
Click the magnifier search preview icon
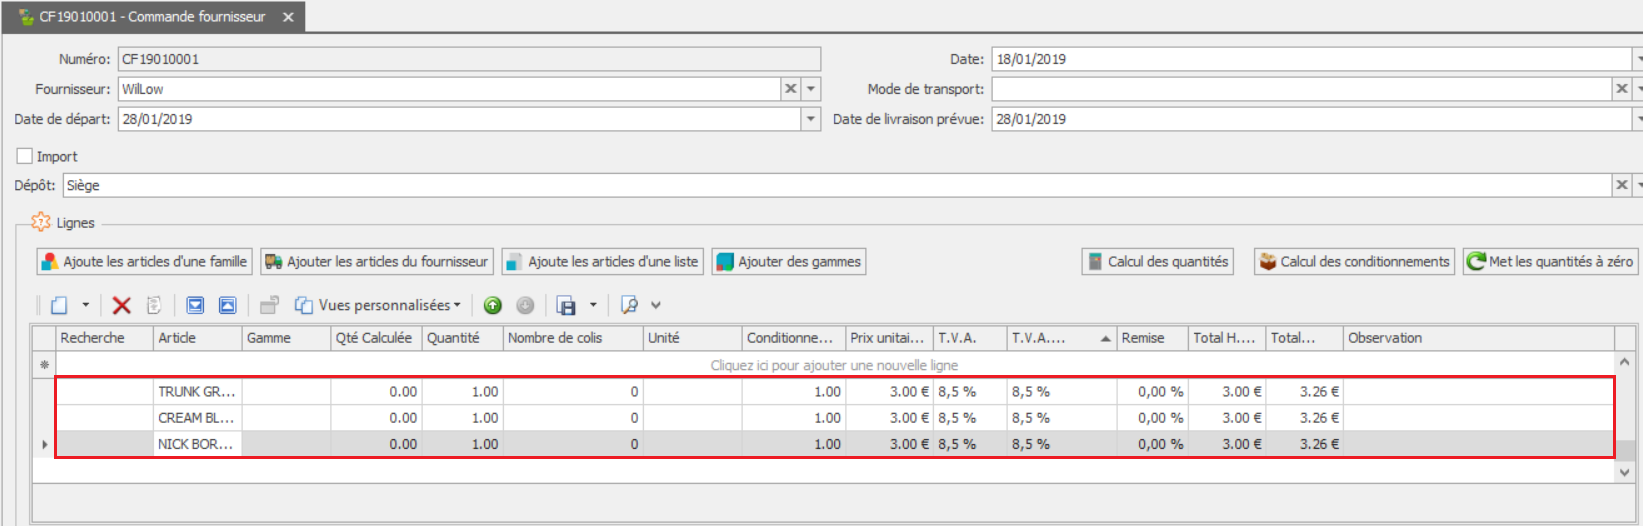coord(629,306)
